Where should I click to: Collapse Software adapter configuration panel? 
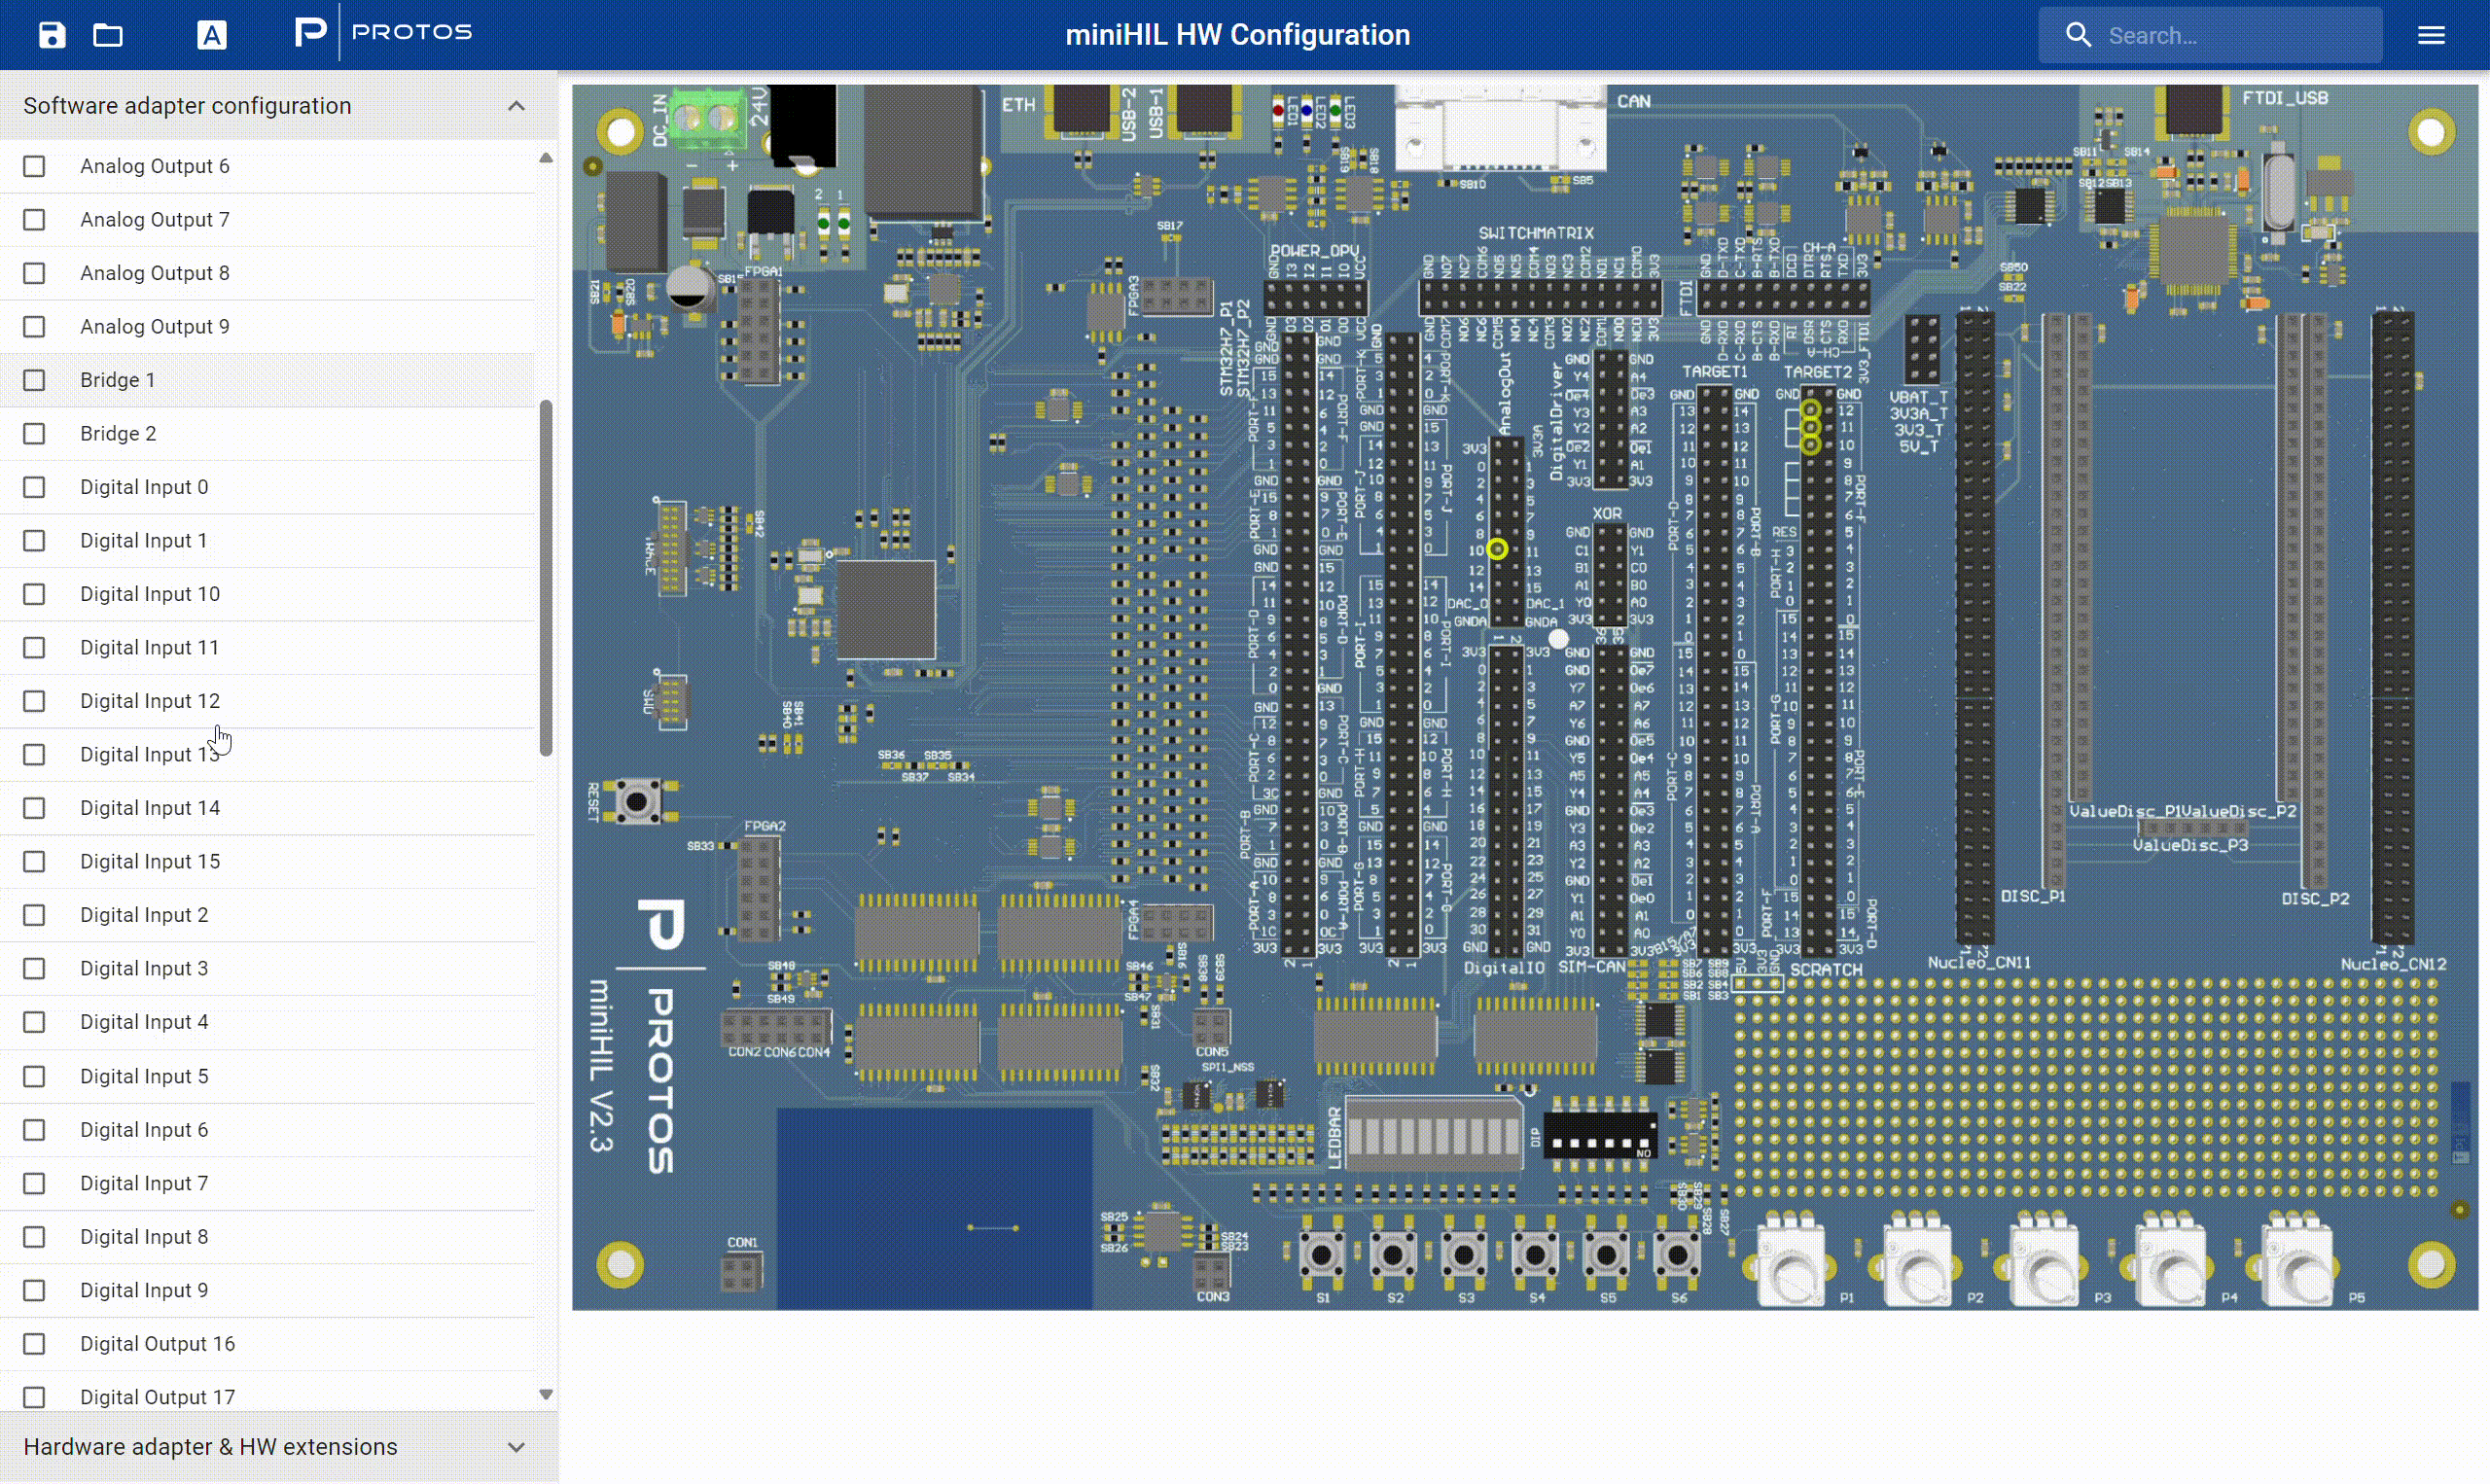click(x=516, y=106)
